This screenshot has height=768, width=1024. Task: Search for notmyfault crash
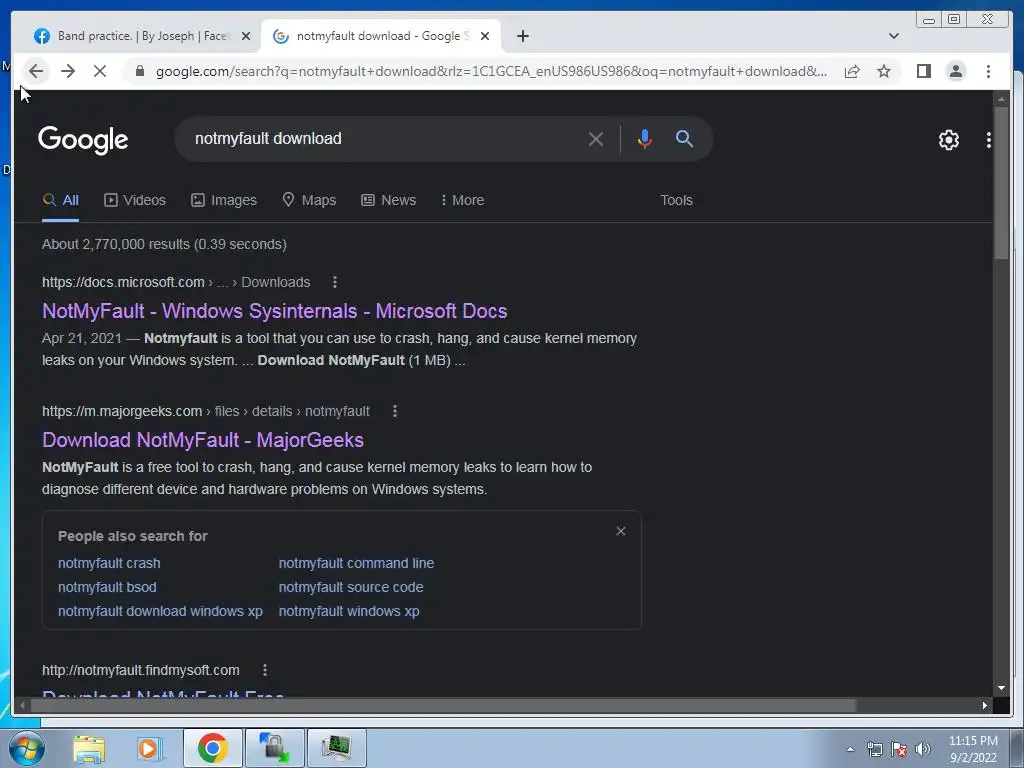click(109, 564)
